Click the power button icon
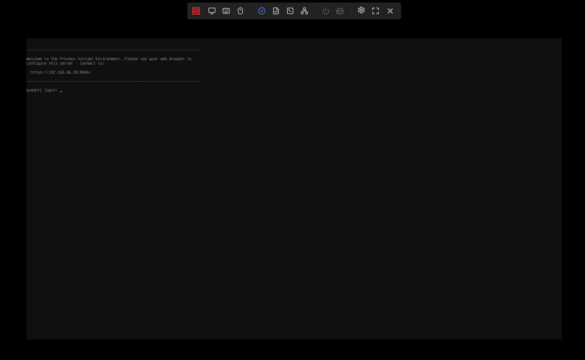Image resolution: width=585 pixels, height=360 pixels. click(x=326, y=11)
